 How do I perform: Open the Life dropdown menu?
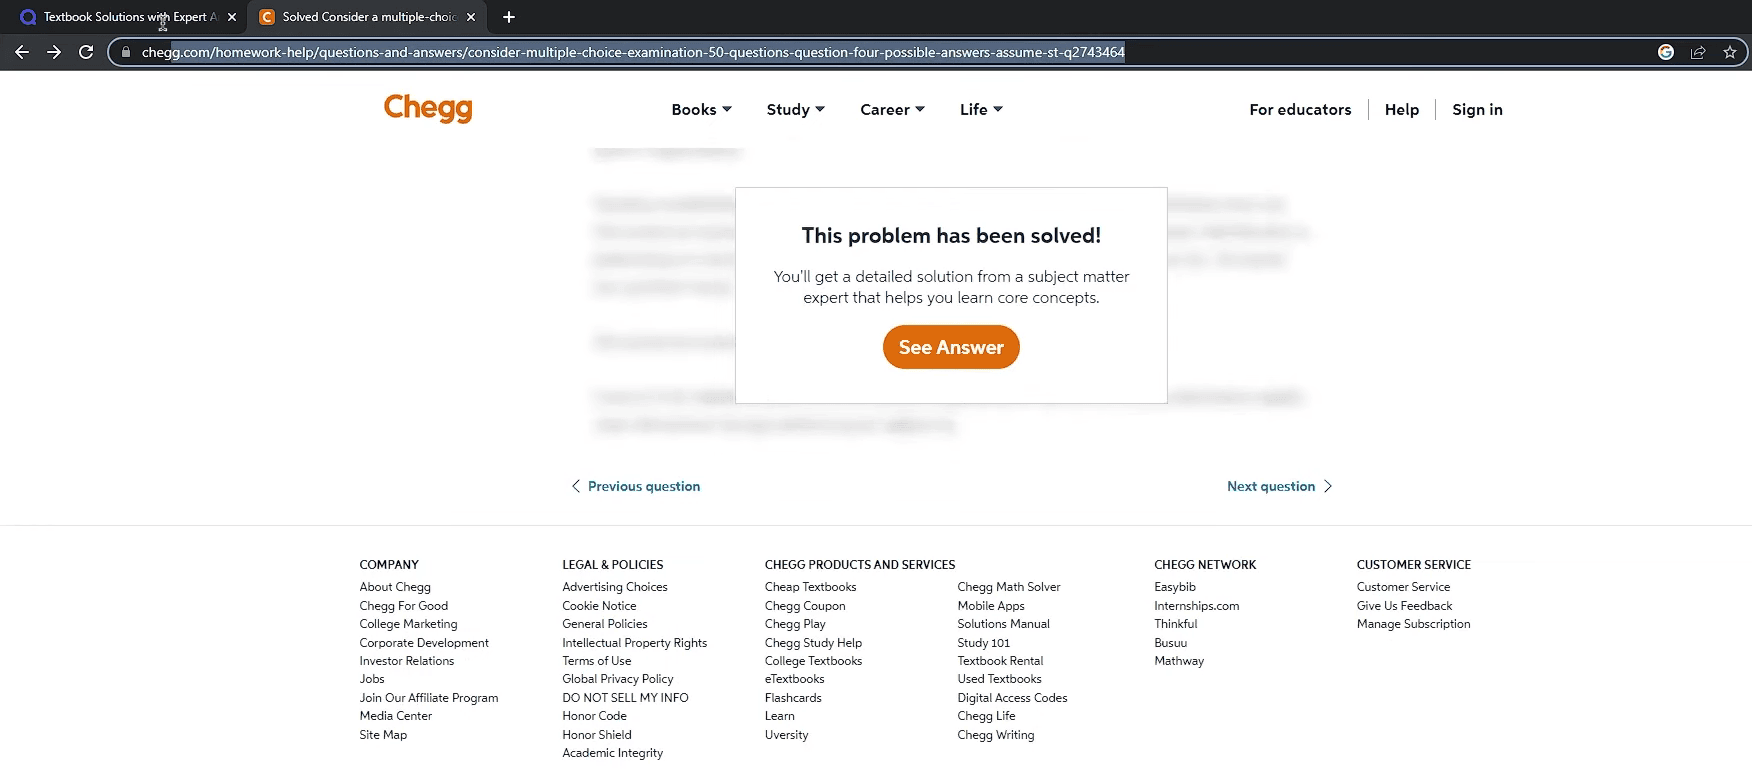coord(980,110)
